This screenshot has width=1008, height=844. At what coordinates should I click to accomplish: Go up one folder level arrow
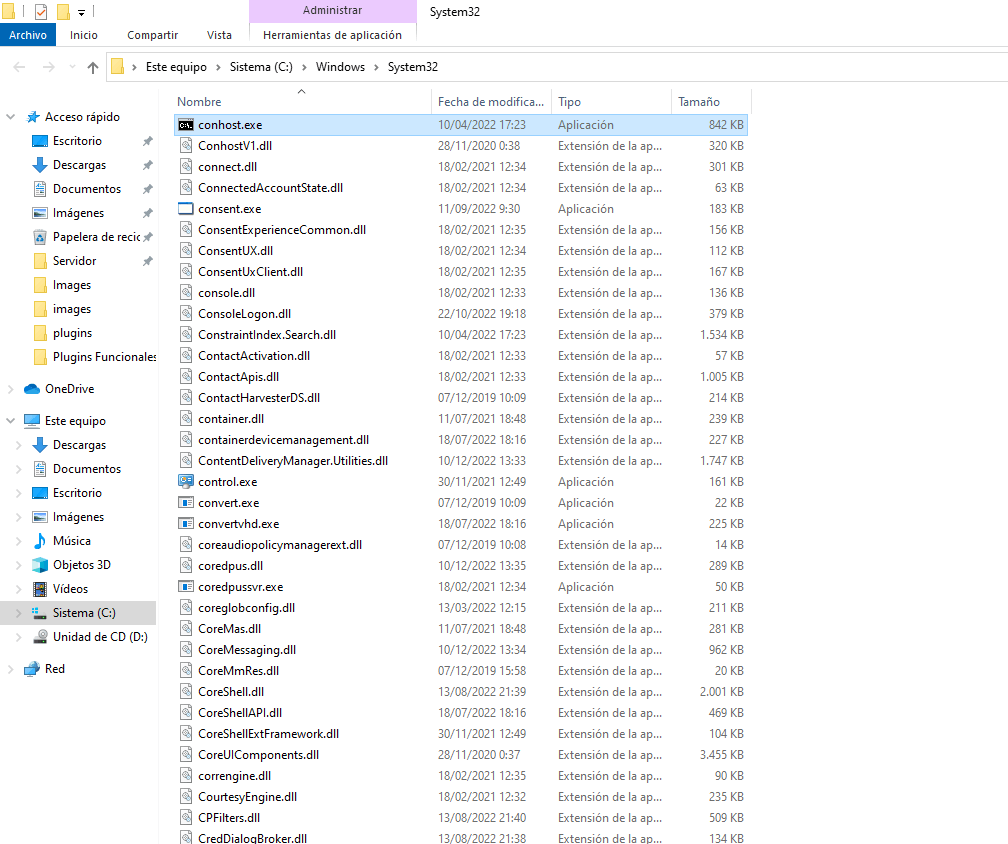(x=93, y=67)
